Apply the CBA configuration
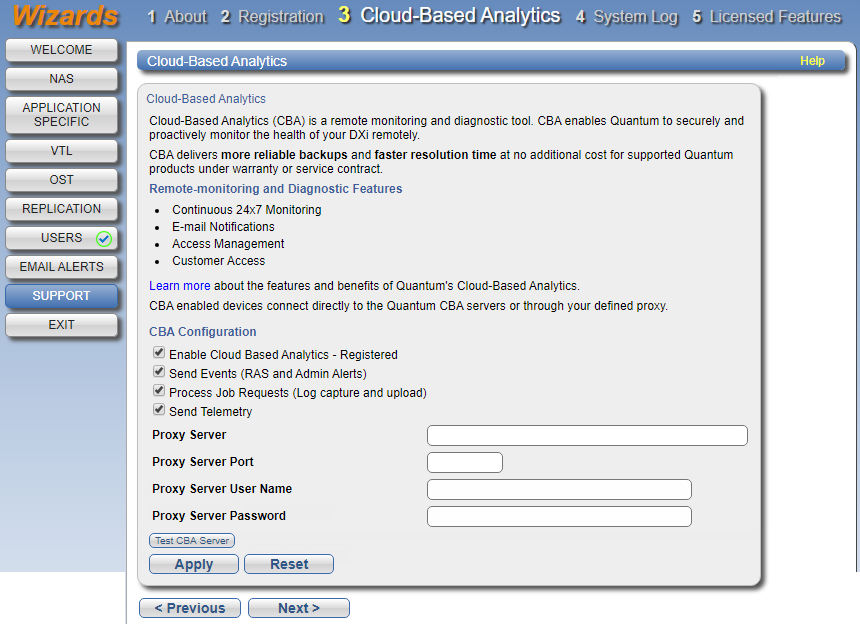This screenshot has width=860, height=624. pyautogui.click(x=194, y=564)
